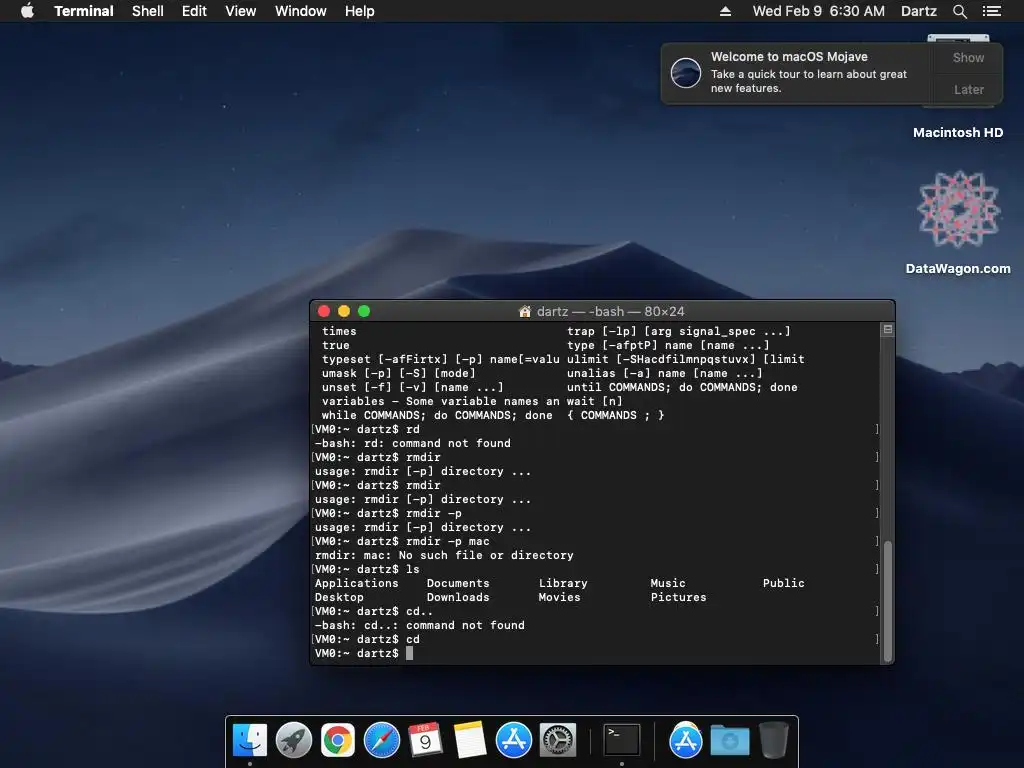Launch Safari from the Dock
Screen dimensions: 1024x768
tap(381, 740)
